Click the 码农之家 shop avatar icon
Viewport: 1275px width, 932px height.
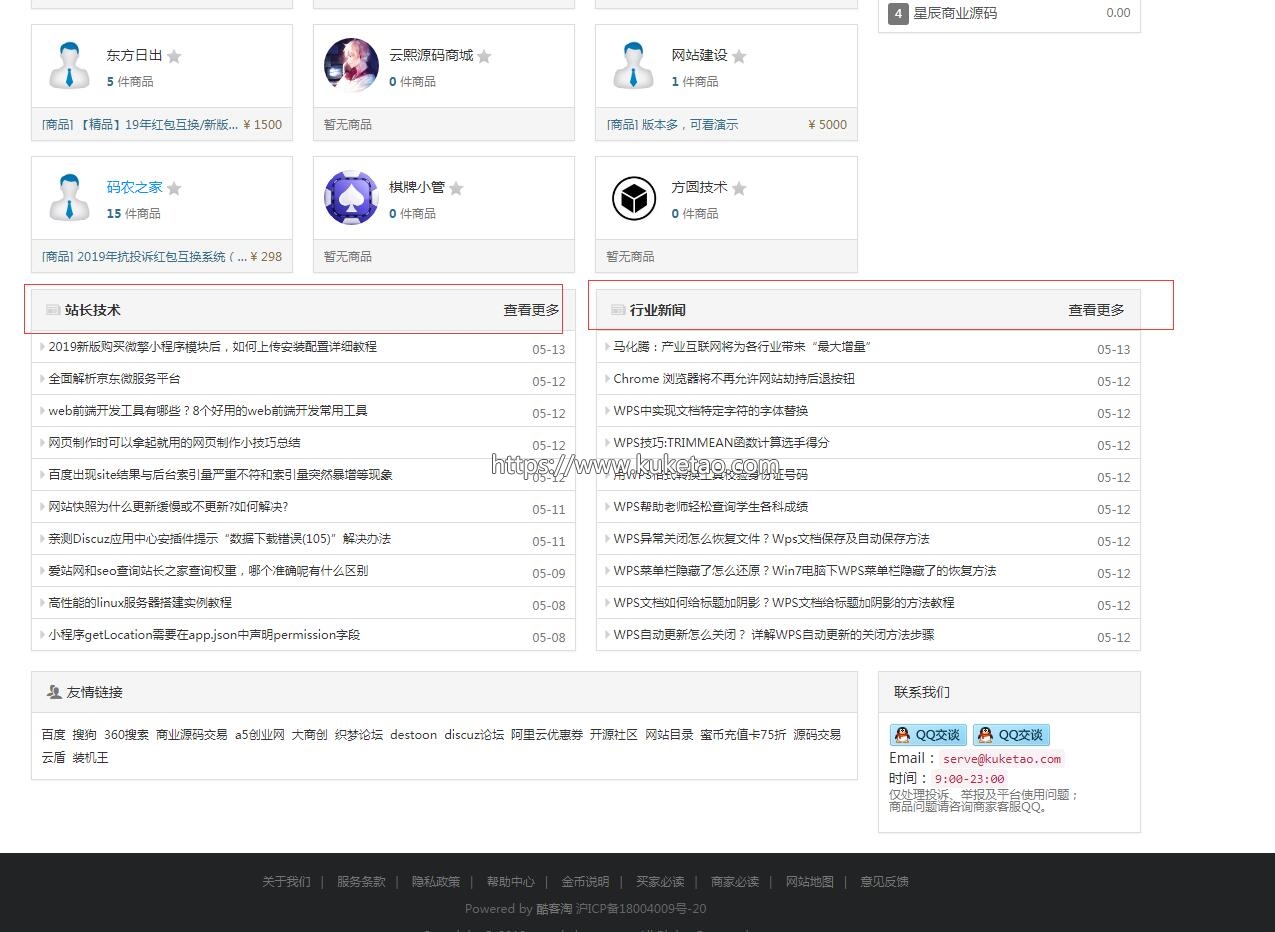(x=69, y=198)
